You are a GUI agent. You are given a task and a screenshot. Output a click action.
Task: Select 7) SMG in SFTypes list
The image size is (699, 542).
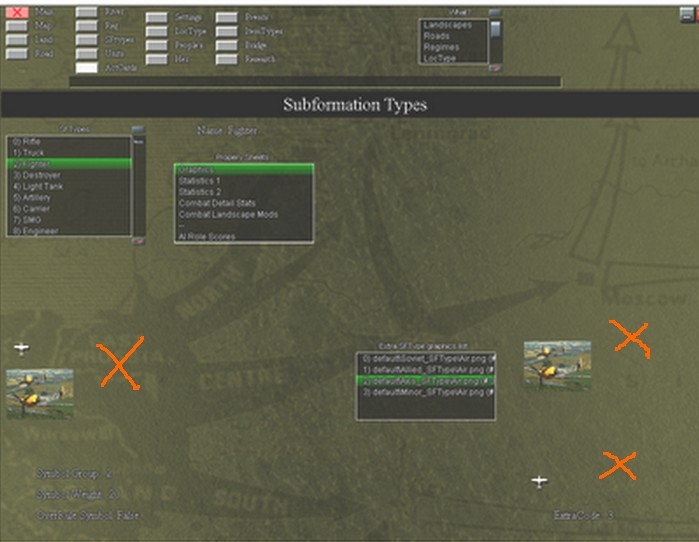tap(69, 220)
